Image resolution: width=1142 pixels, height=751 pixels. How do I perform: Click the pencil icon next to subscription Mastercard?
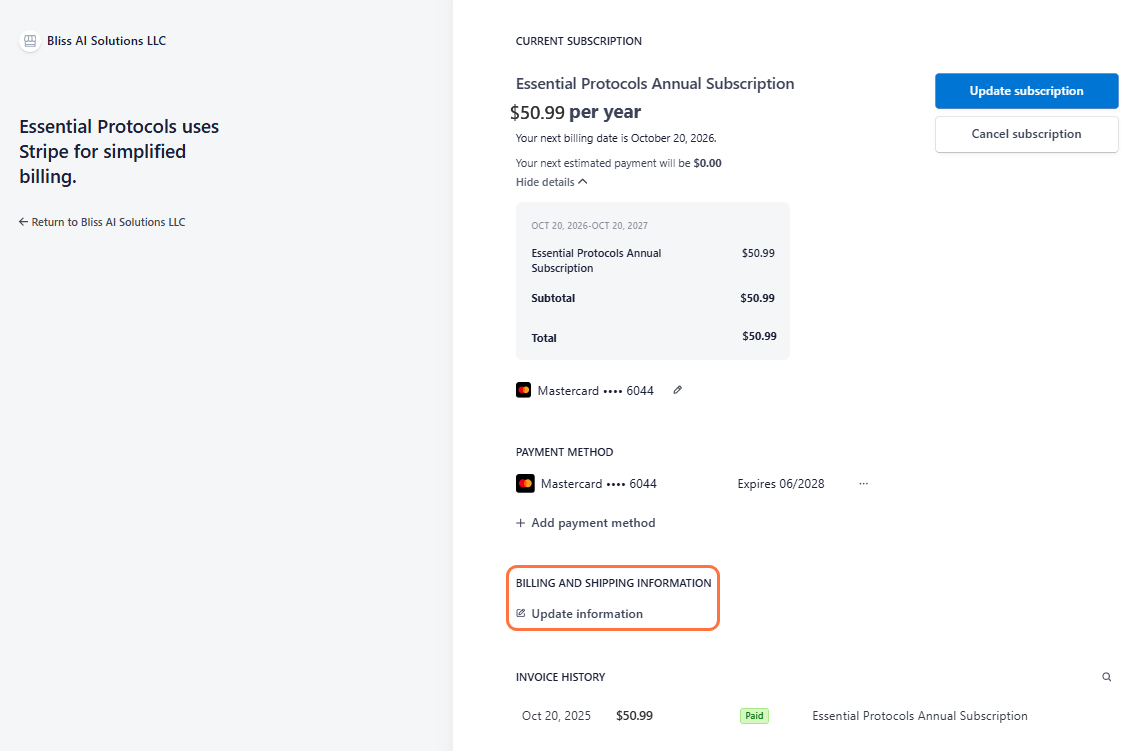point(678,390)
